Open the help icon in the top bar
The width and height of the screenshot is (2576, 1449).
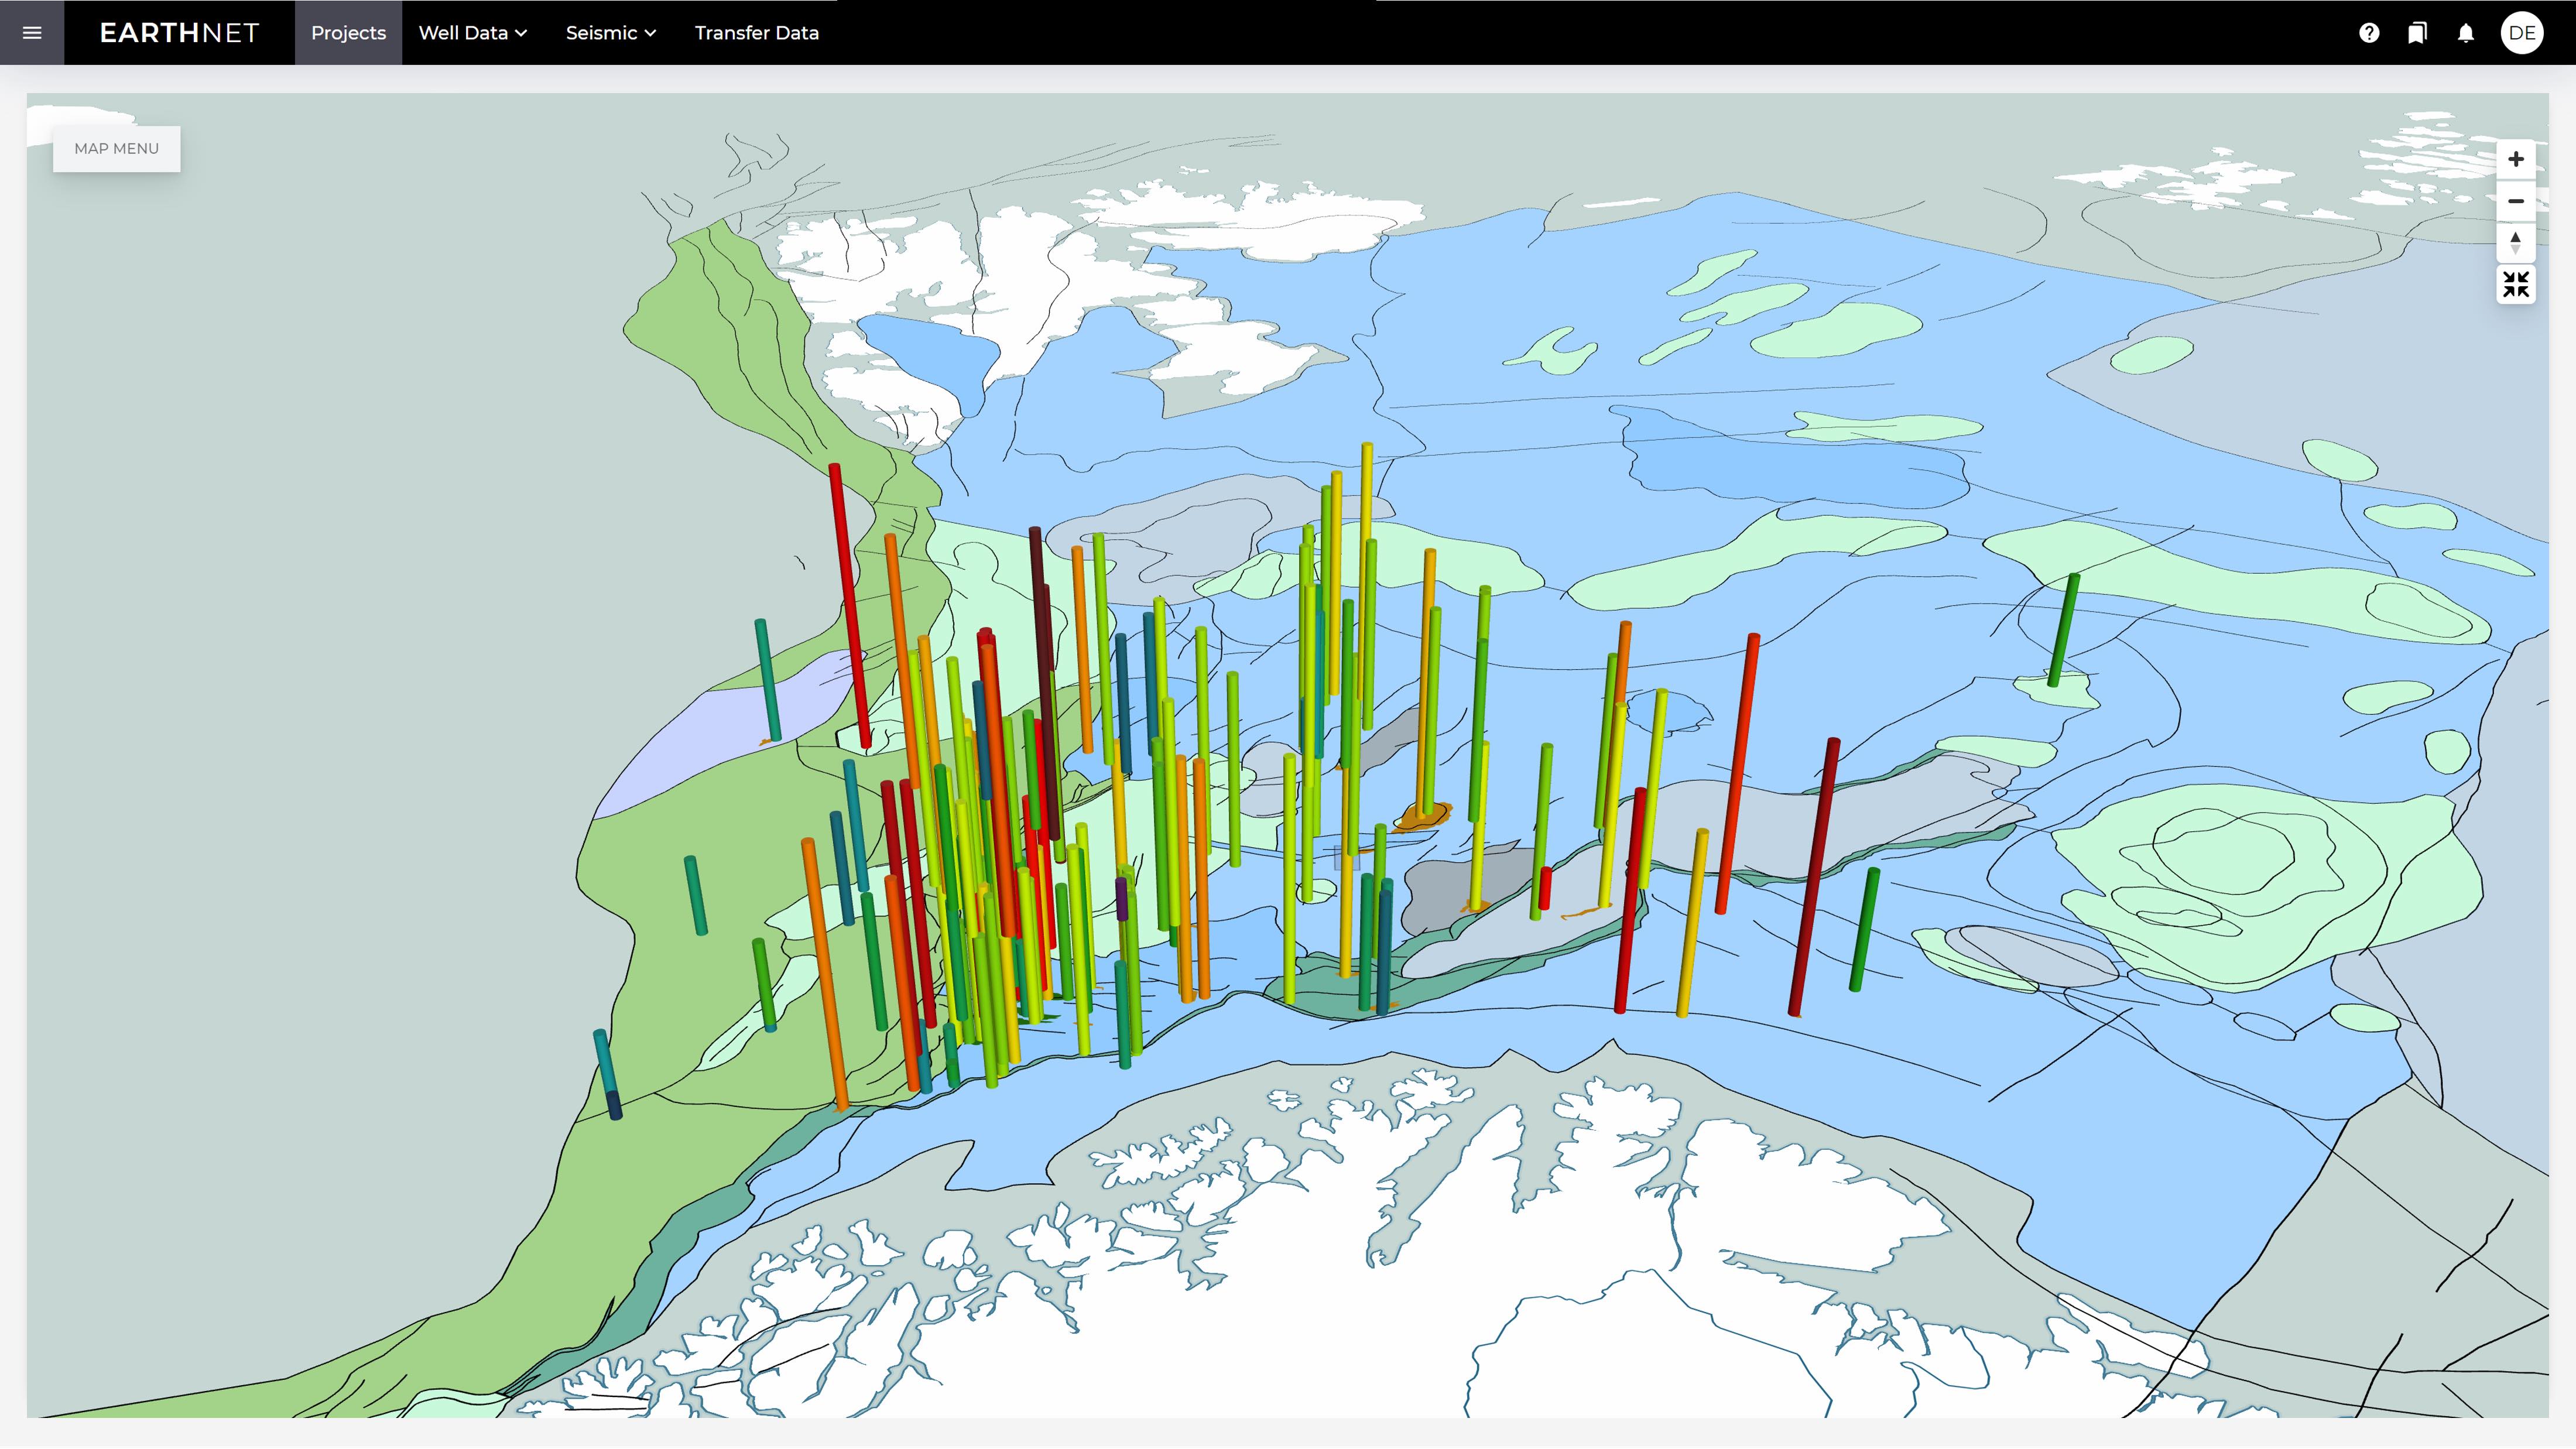(x=2369, y=32)
